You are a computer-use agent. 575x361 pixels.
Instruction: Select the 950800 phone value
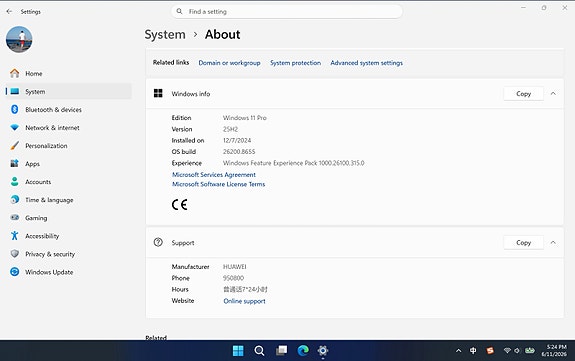[x=233, y=278]
